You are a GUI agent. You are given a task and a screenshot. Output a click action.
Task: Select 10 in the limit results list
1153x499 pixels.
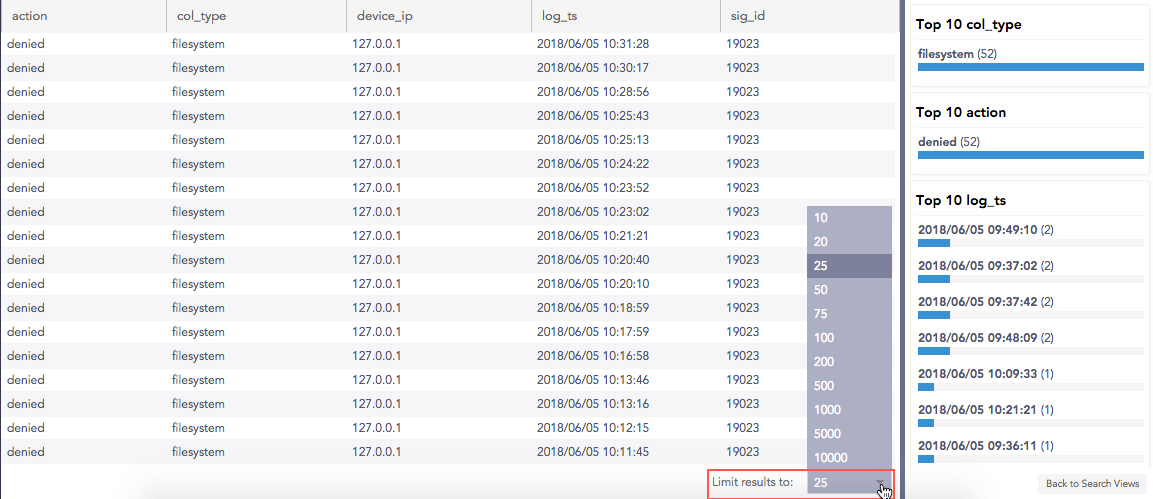pos(848,218)
